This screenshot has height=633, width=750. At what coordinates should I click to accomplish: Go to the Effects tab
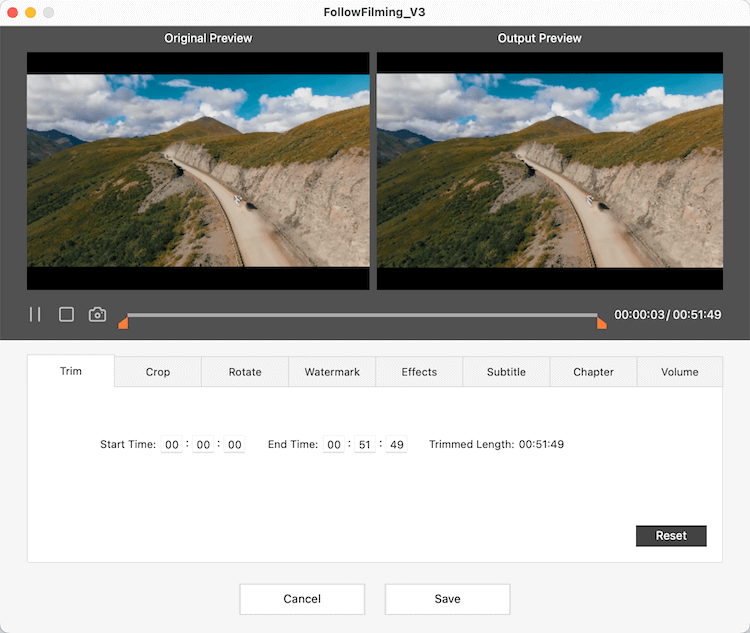click(419, 372)
